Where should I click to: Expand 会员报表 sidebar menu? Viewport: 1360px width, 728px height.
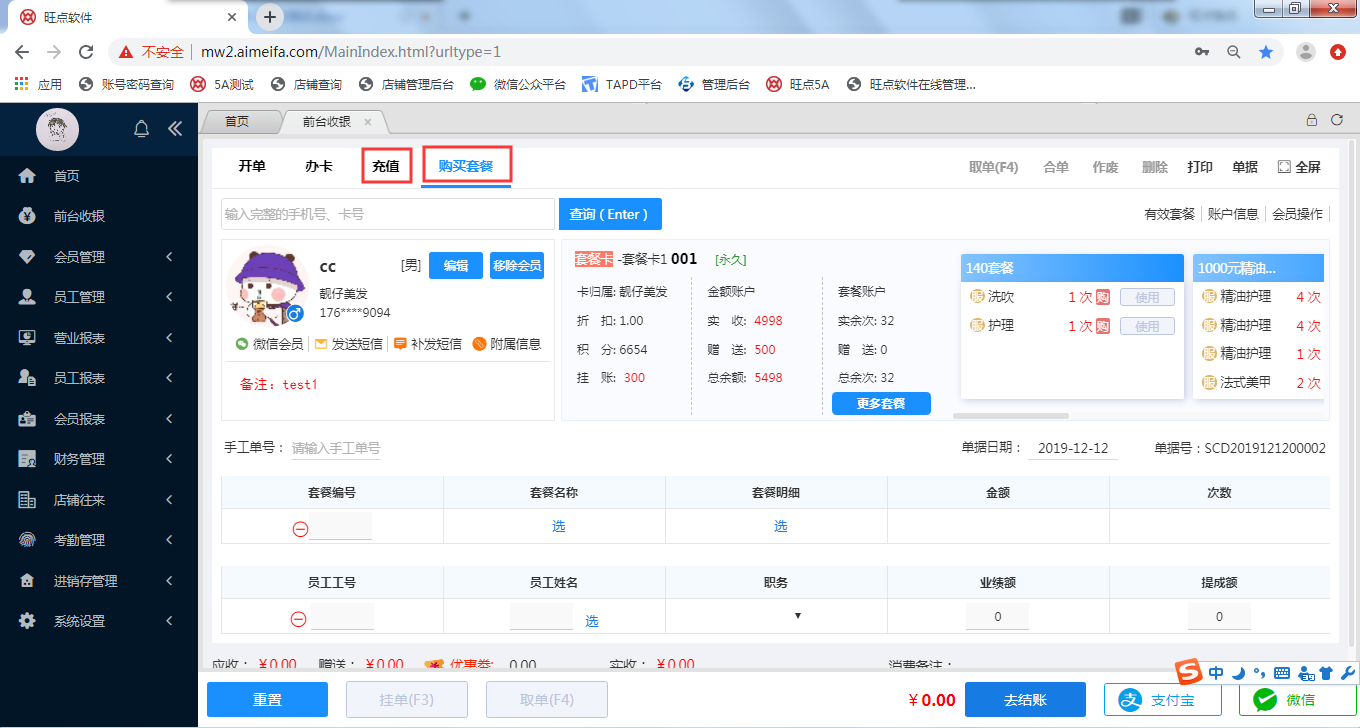pyautogui.click(x=100, y=419)
